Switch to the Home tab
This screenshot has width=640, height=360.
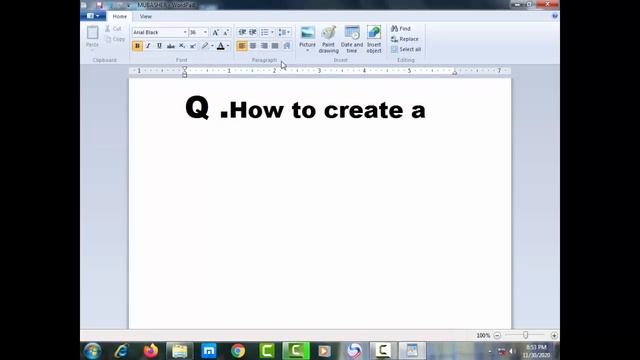coord(120,16)
